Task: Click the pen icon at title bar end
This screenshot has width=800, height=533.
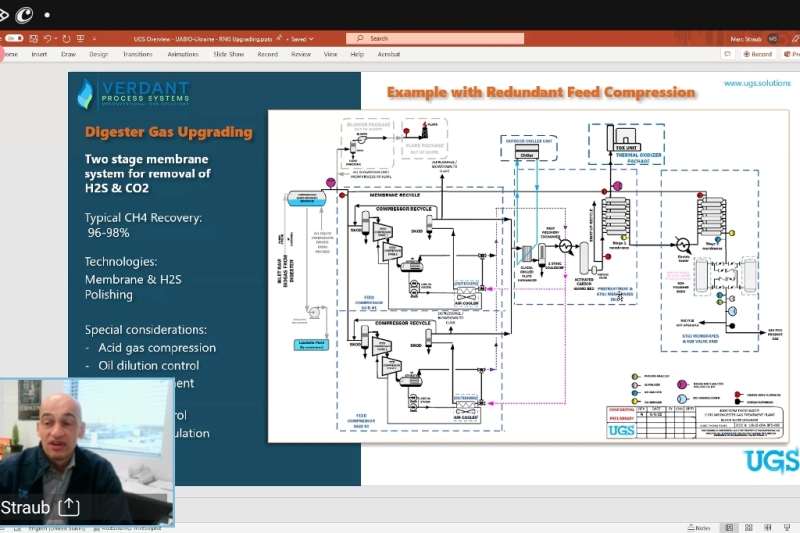Action: (795, 39)
